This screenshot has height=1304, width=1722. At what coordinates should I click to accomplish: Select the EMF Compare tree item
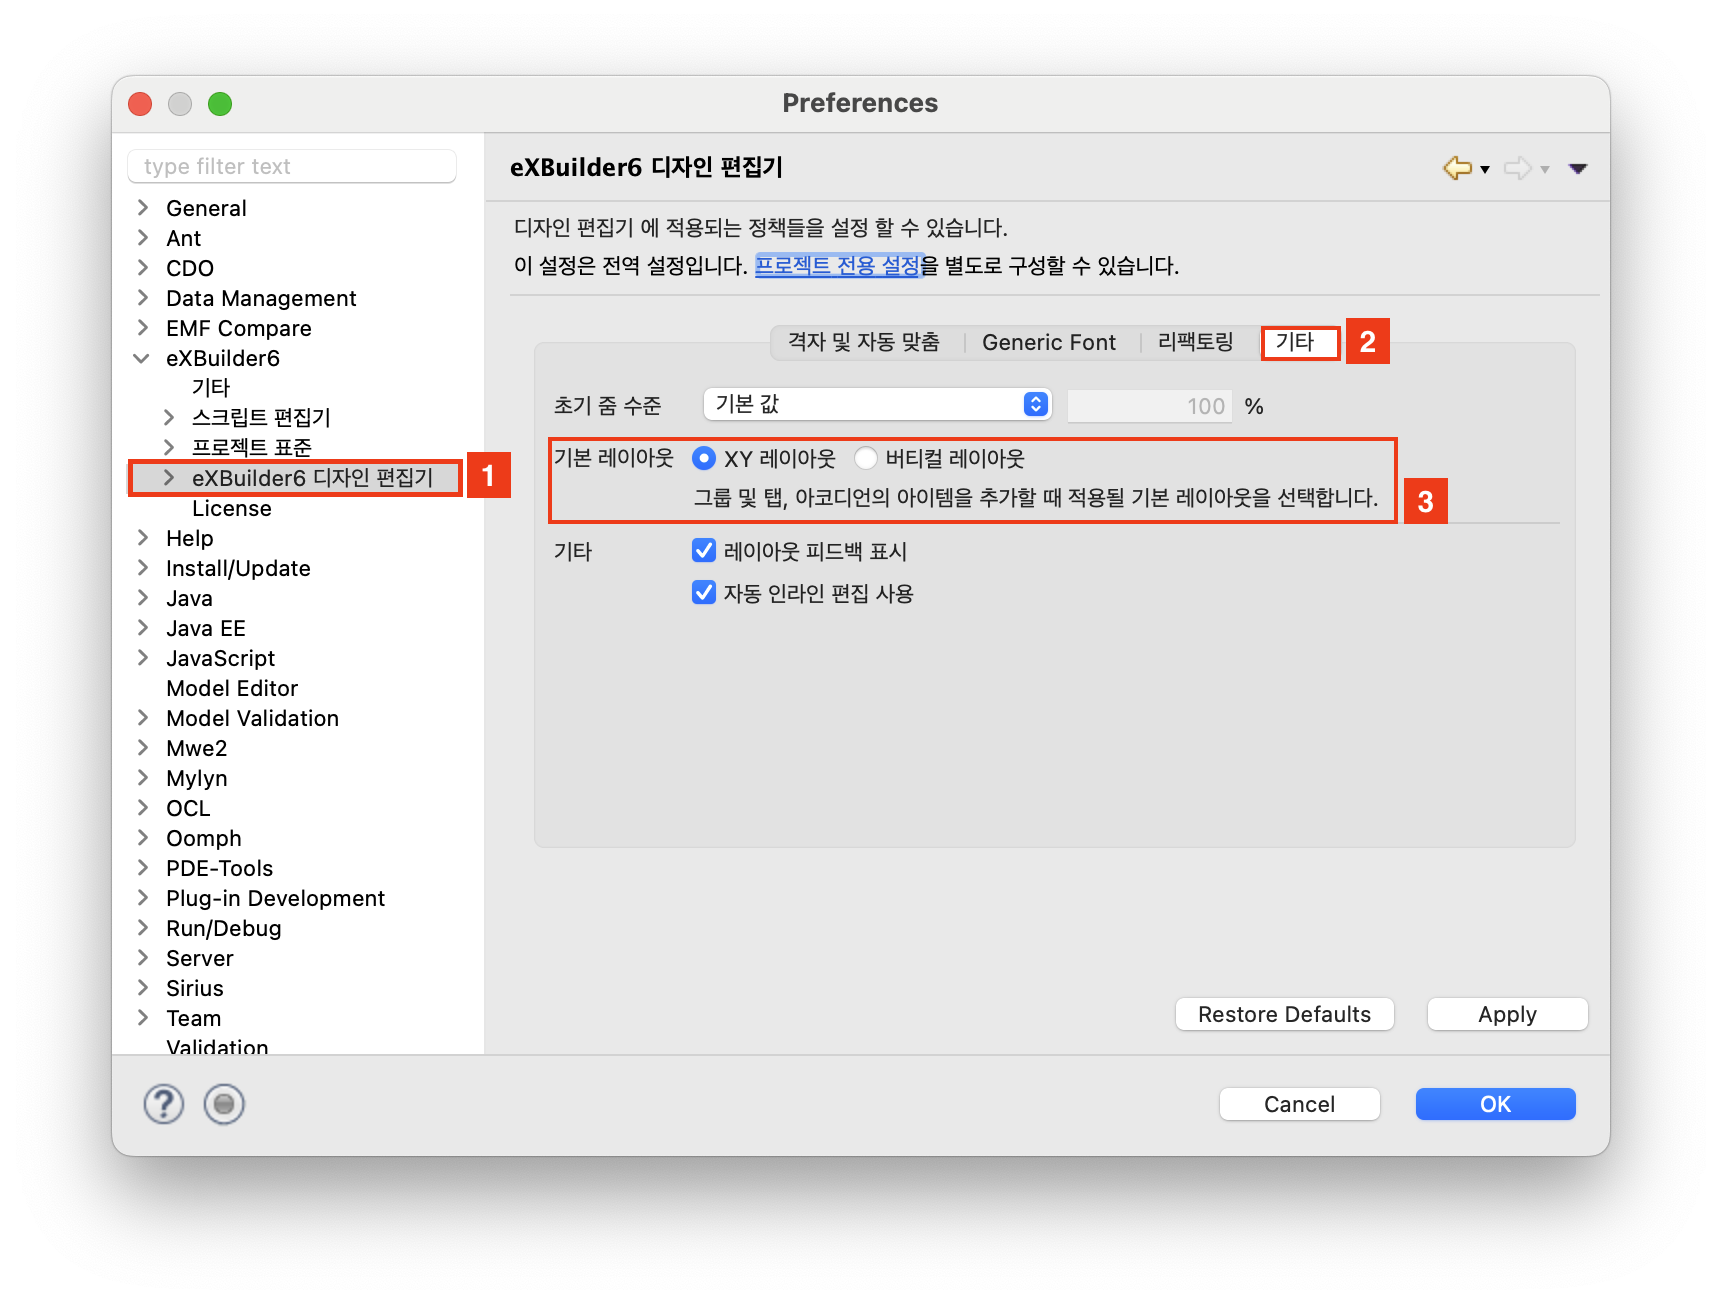coord(239,328)
